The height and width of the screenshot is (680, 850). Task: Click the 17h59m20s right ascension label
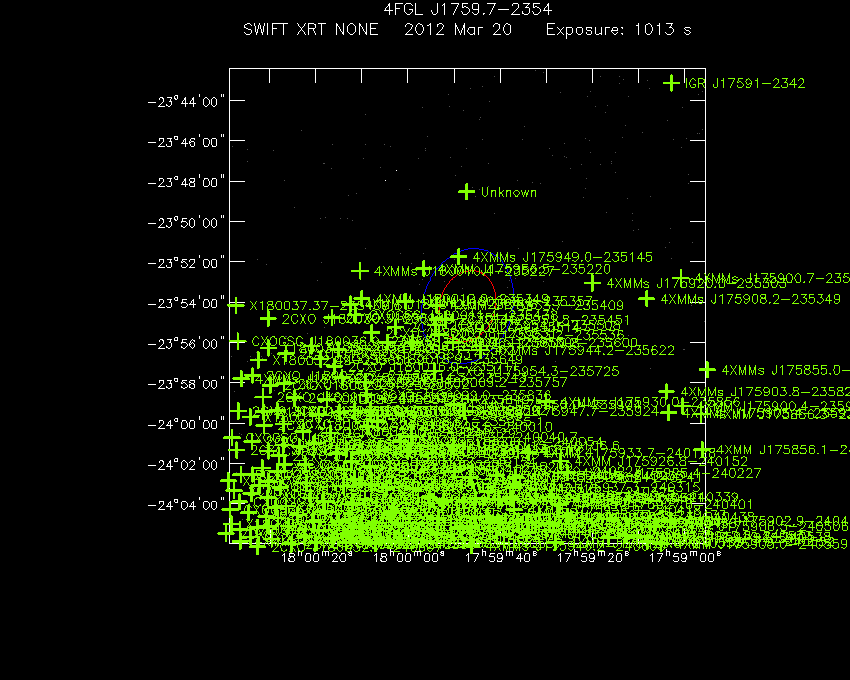click(593, 557)
